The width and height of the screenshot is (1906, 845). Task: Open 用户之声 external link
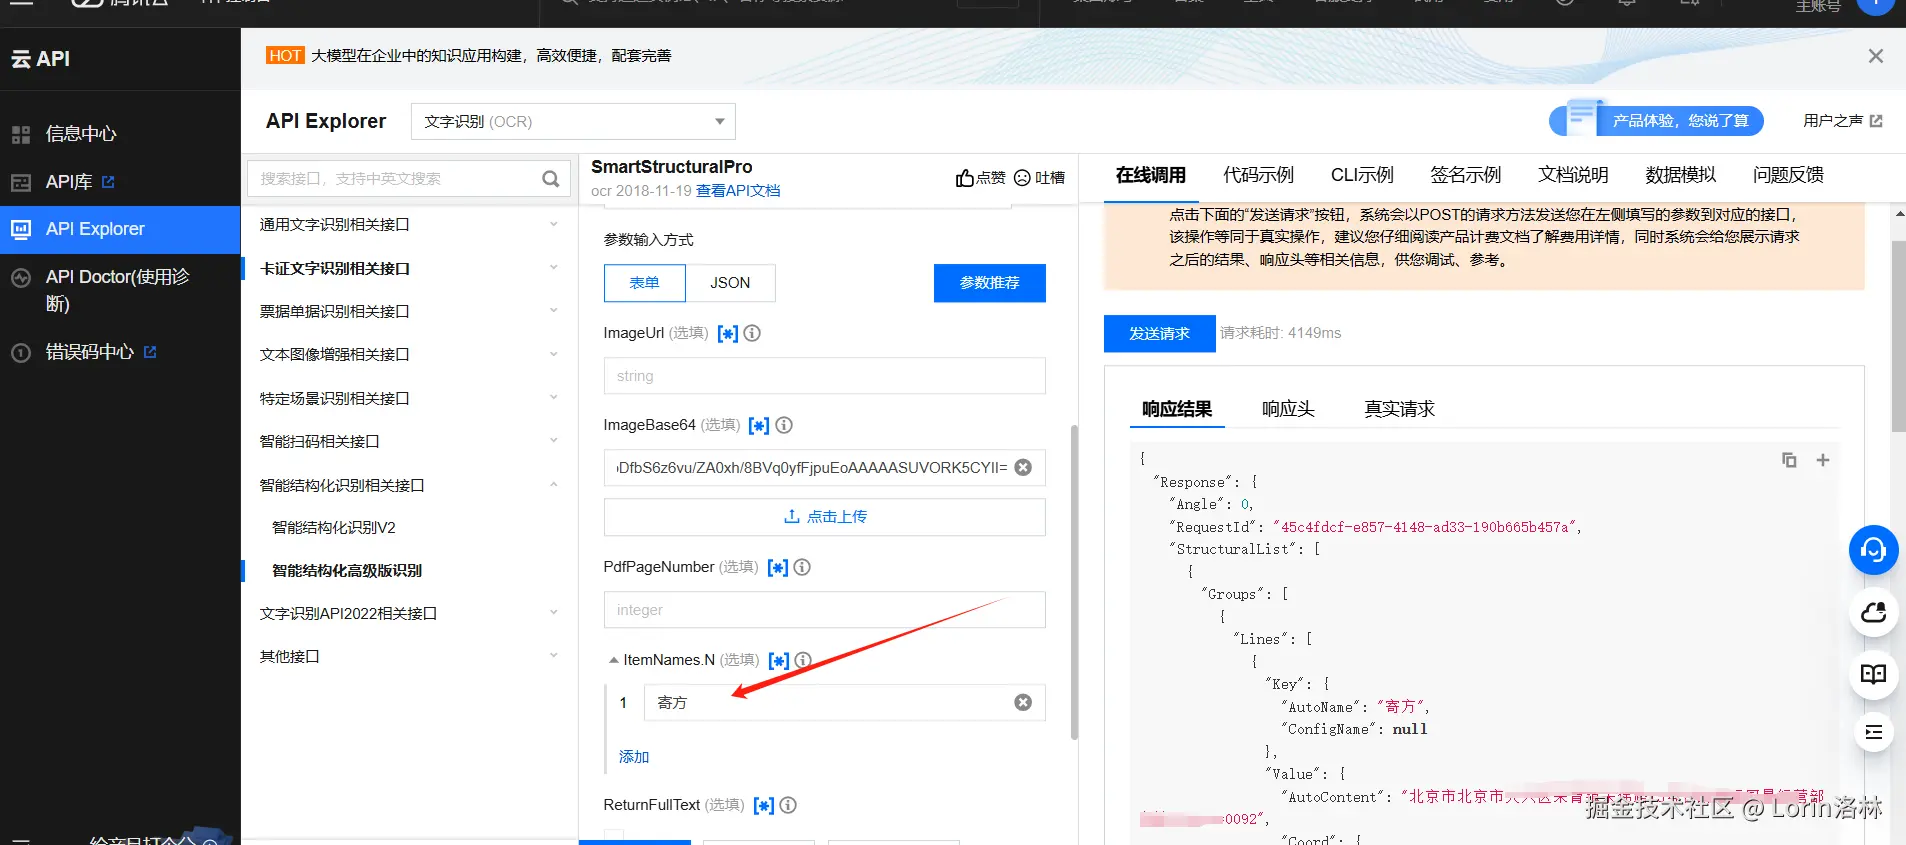click(x=1842, y=121)
